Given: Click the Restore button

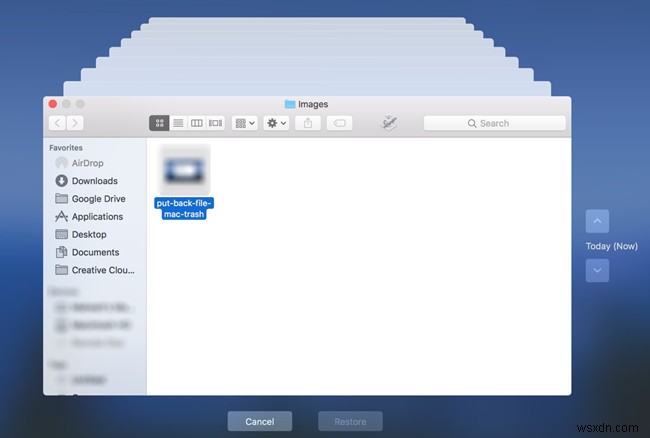Looking at the screenshot, I should 350,421.
